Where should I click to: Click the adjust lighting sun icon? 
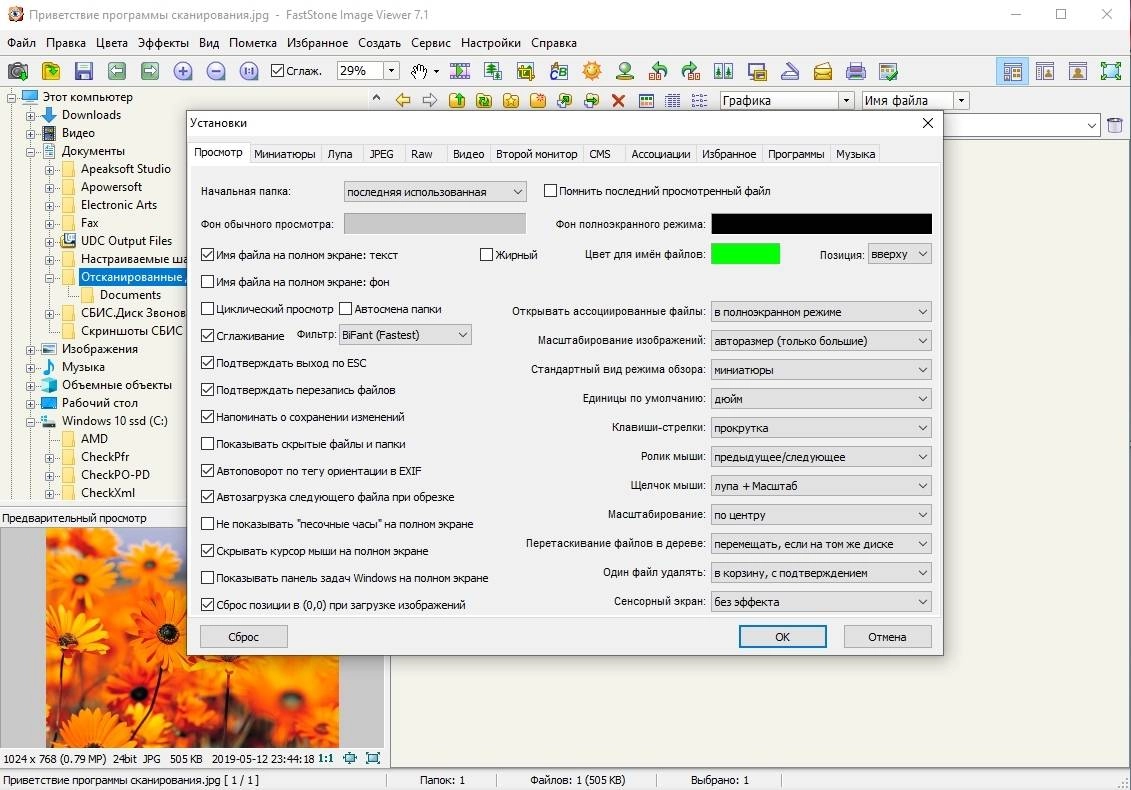[x=591, y=71]
